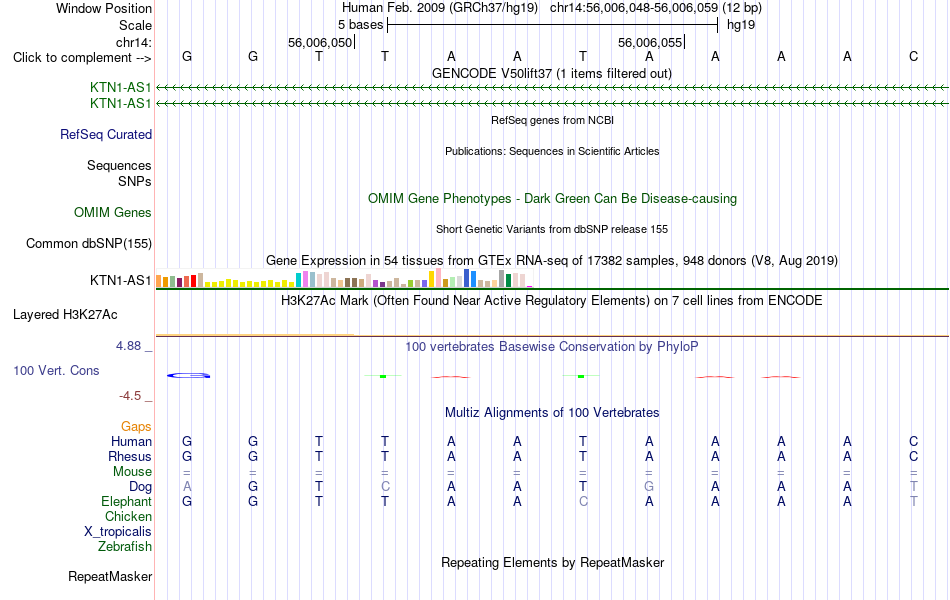Click the 4.88 upper PhyloP scale value
The image size is (950, 600).
128,345
